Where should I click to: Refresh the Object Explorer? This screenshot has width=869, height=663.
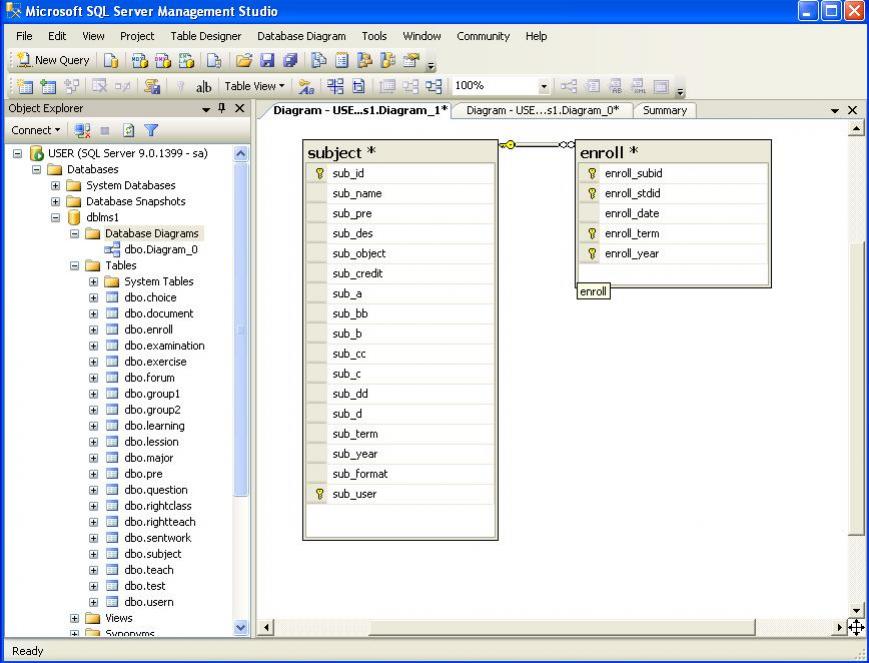[x=128, y=128]
